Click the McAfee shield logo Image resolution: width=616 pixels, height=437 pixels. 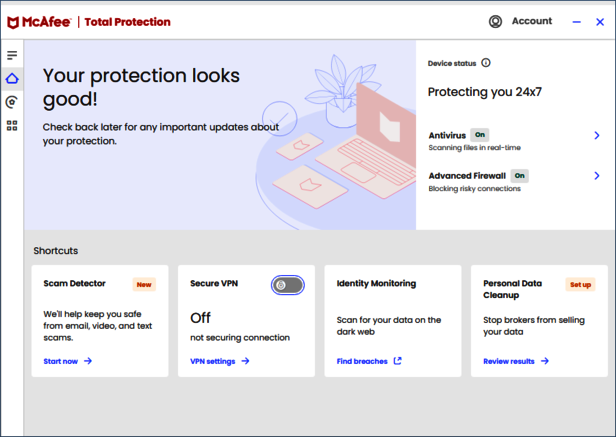pos(14,21)
